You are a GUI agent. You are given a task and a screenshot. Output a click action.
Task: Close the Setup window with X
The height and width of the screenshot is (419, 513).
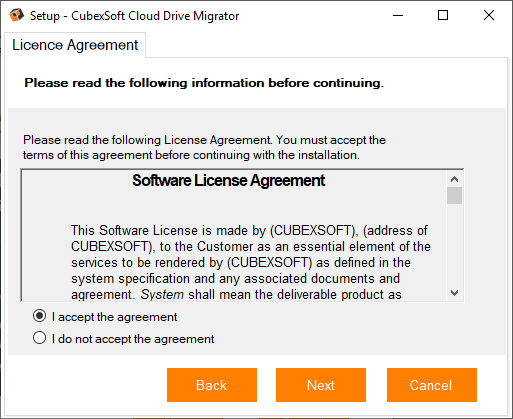point(489,15)
